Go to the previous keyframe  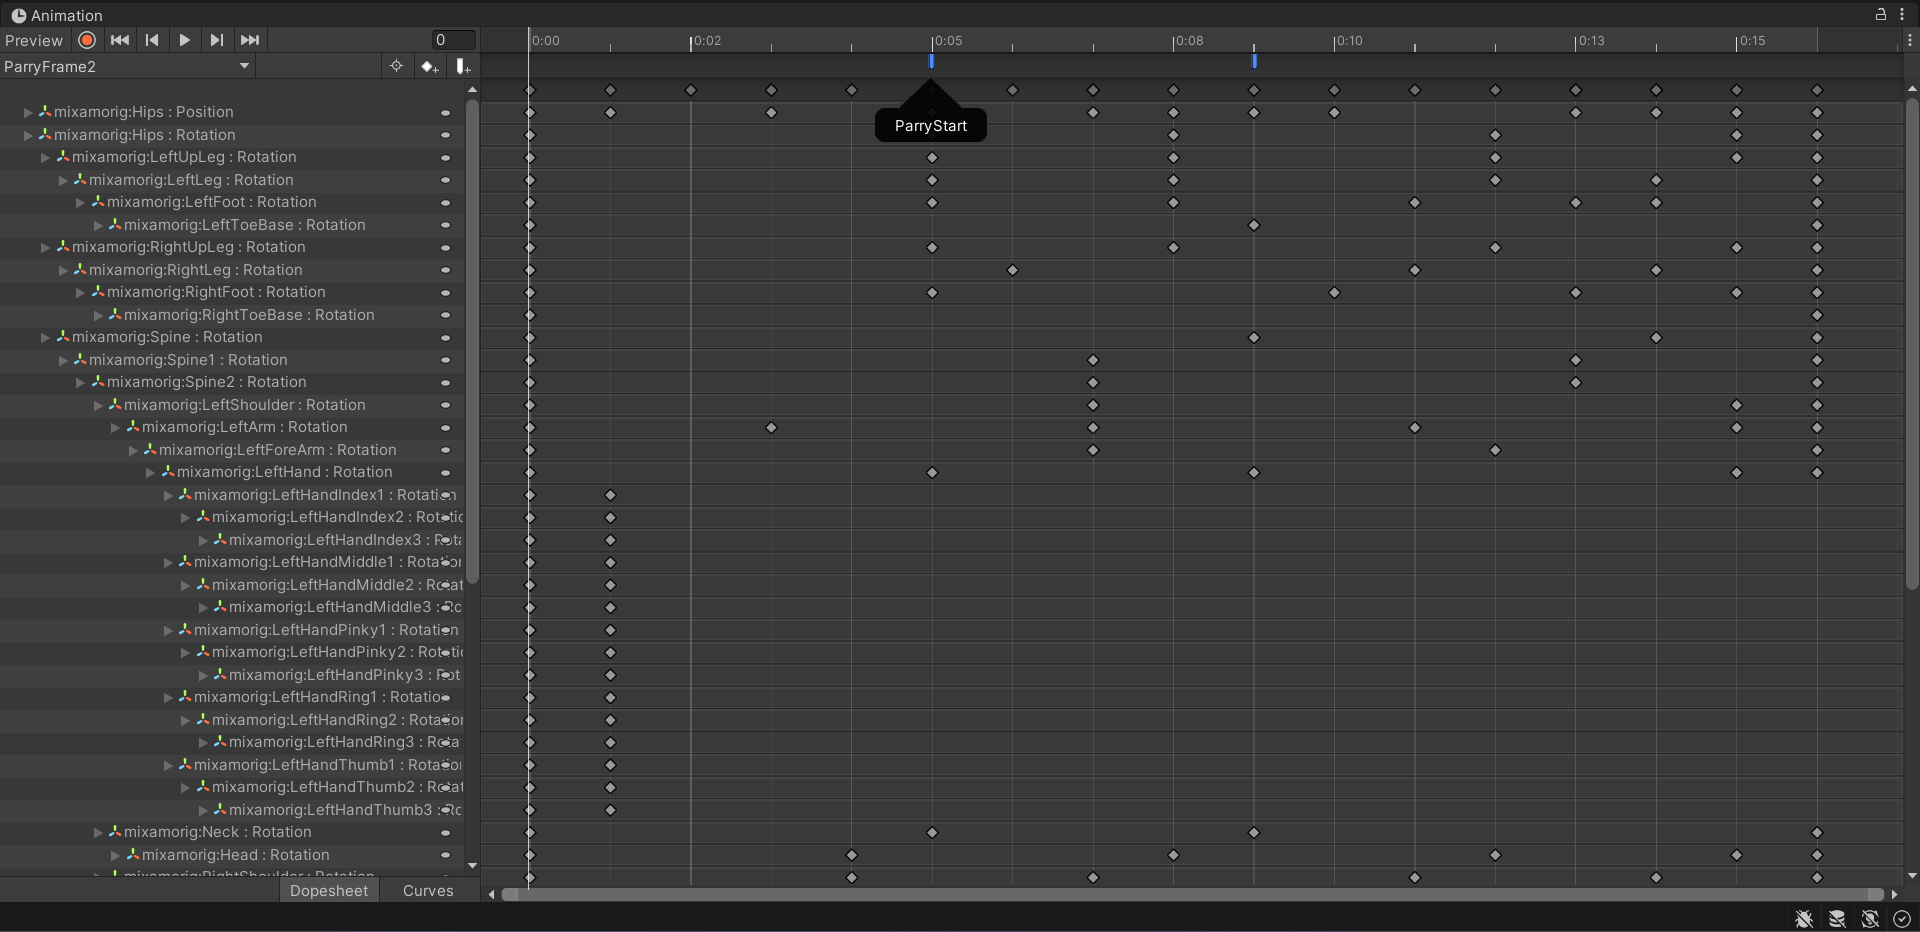click(152, 40)
